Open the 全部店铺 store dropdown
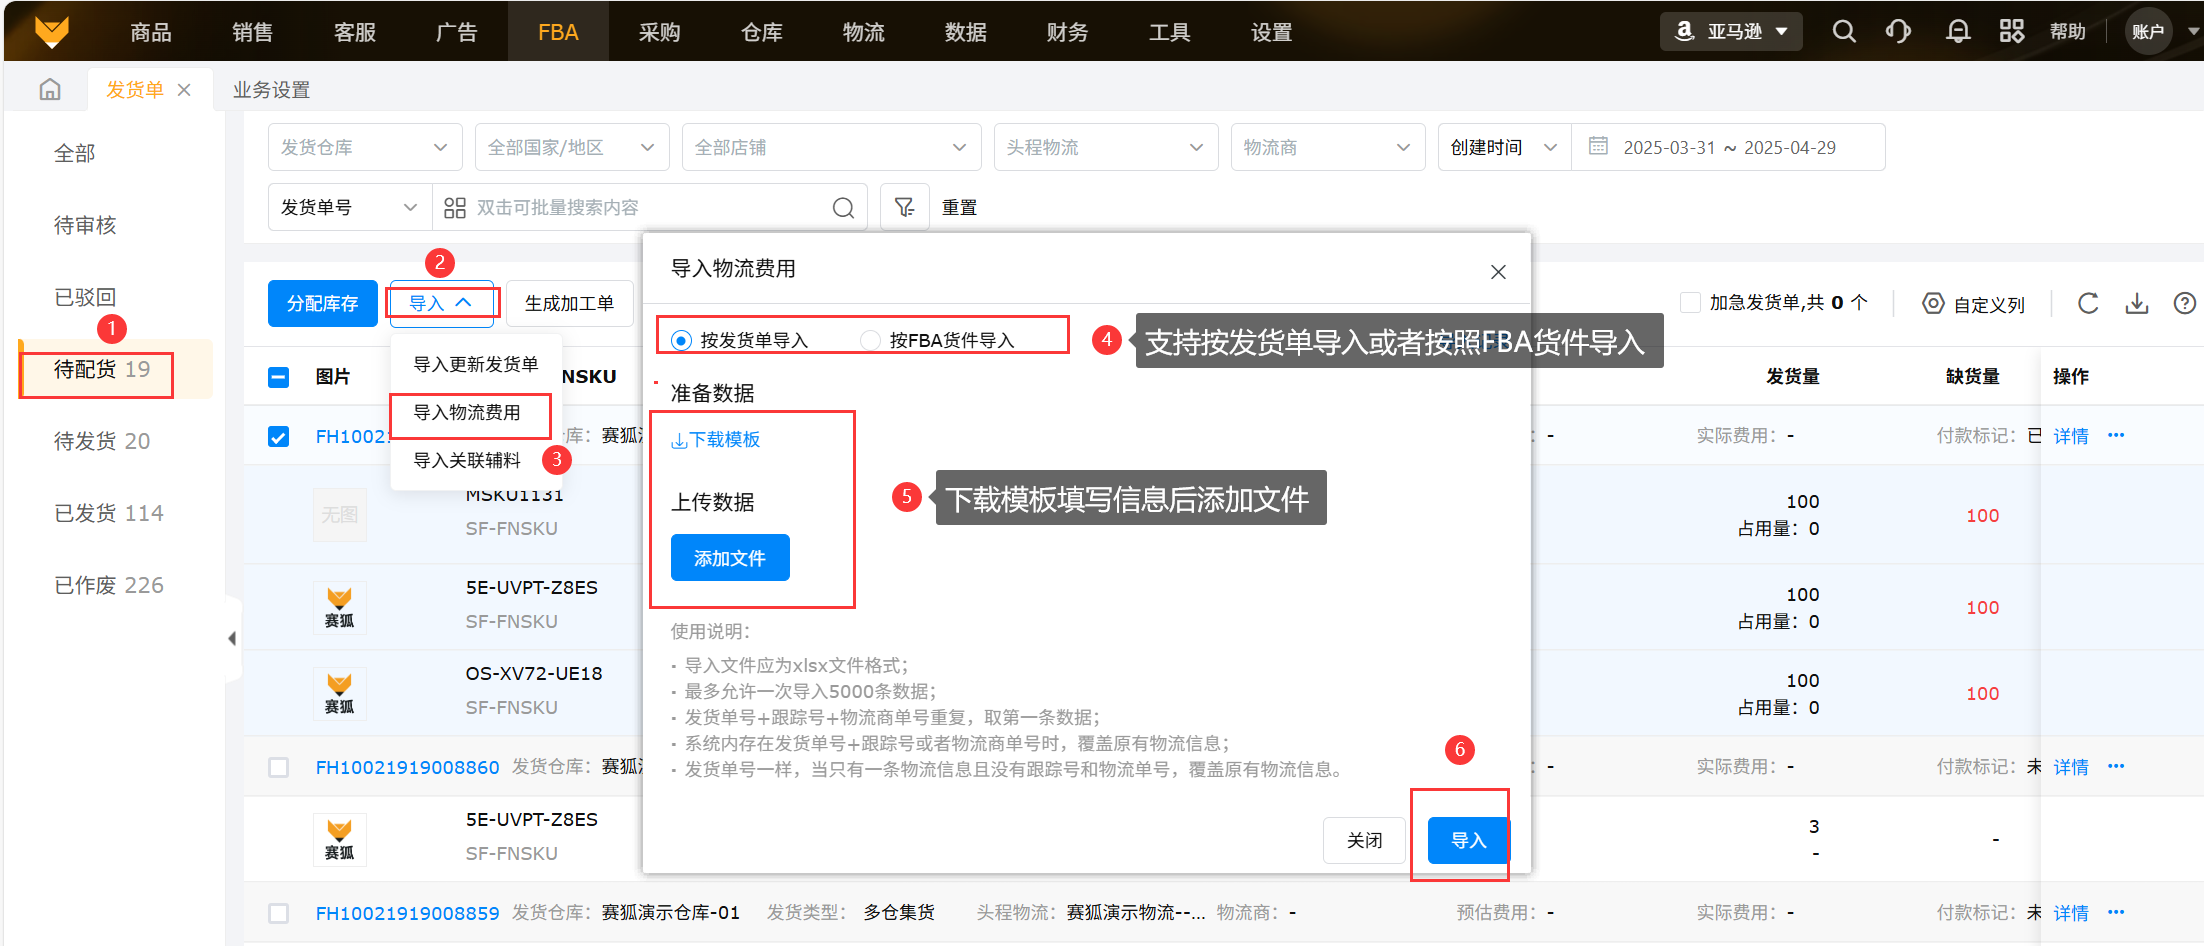 [830, 148]
